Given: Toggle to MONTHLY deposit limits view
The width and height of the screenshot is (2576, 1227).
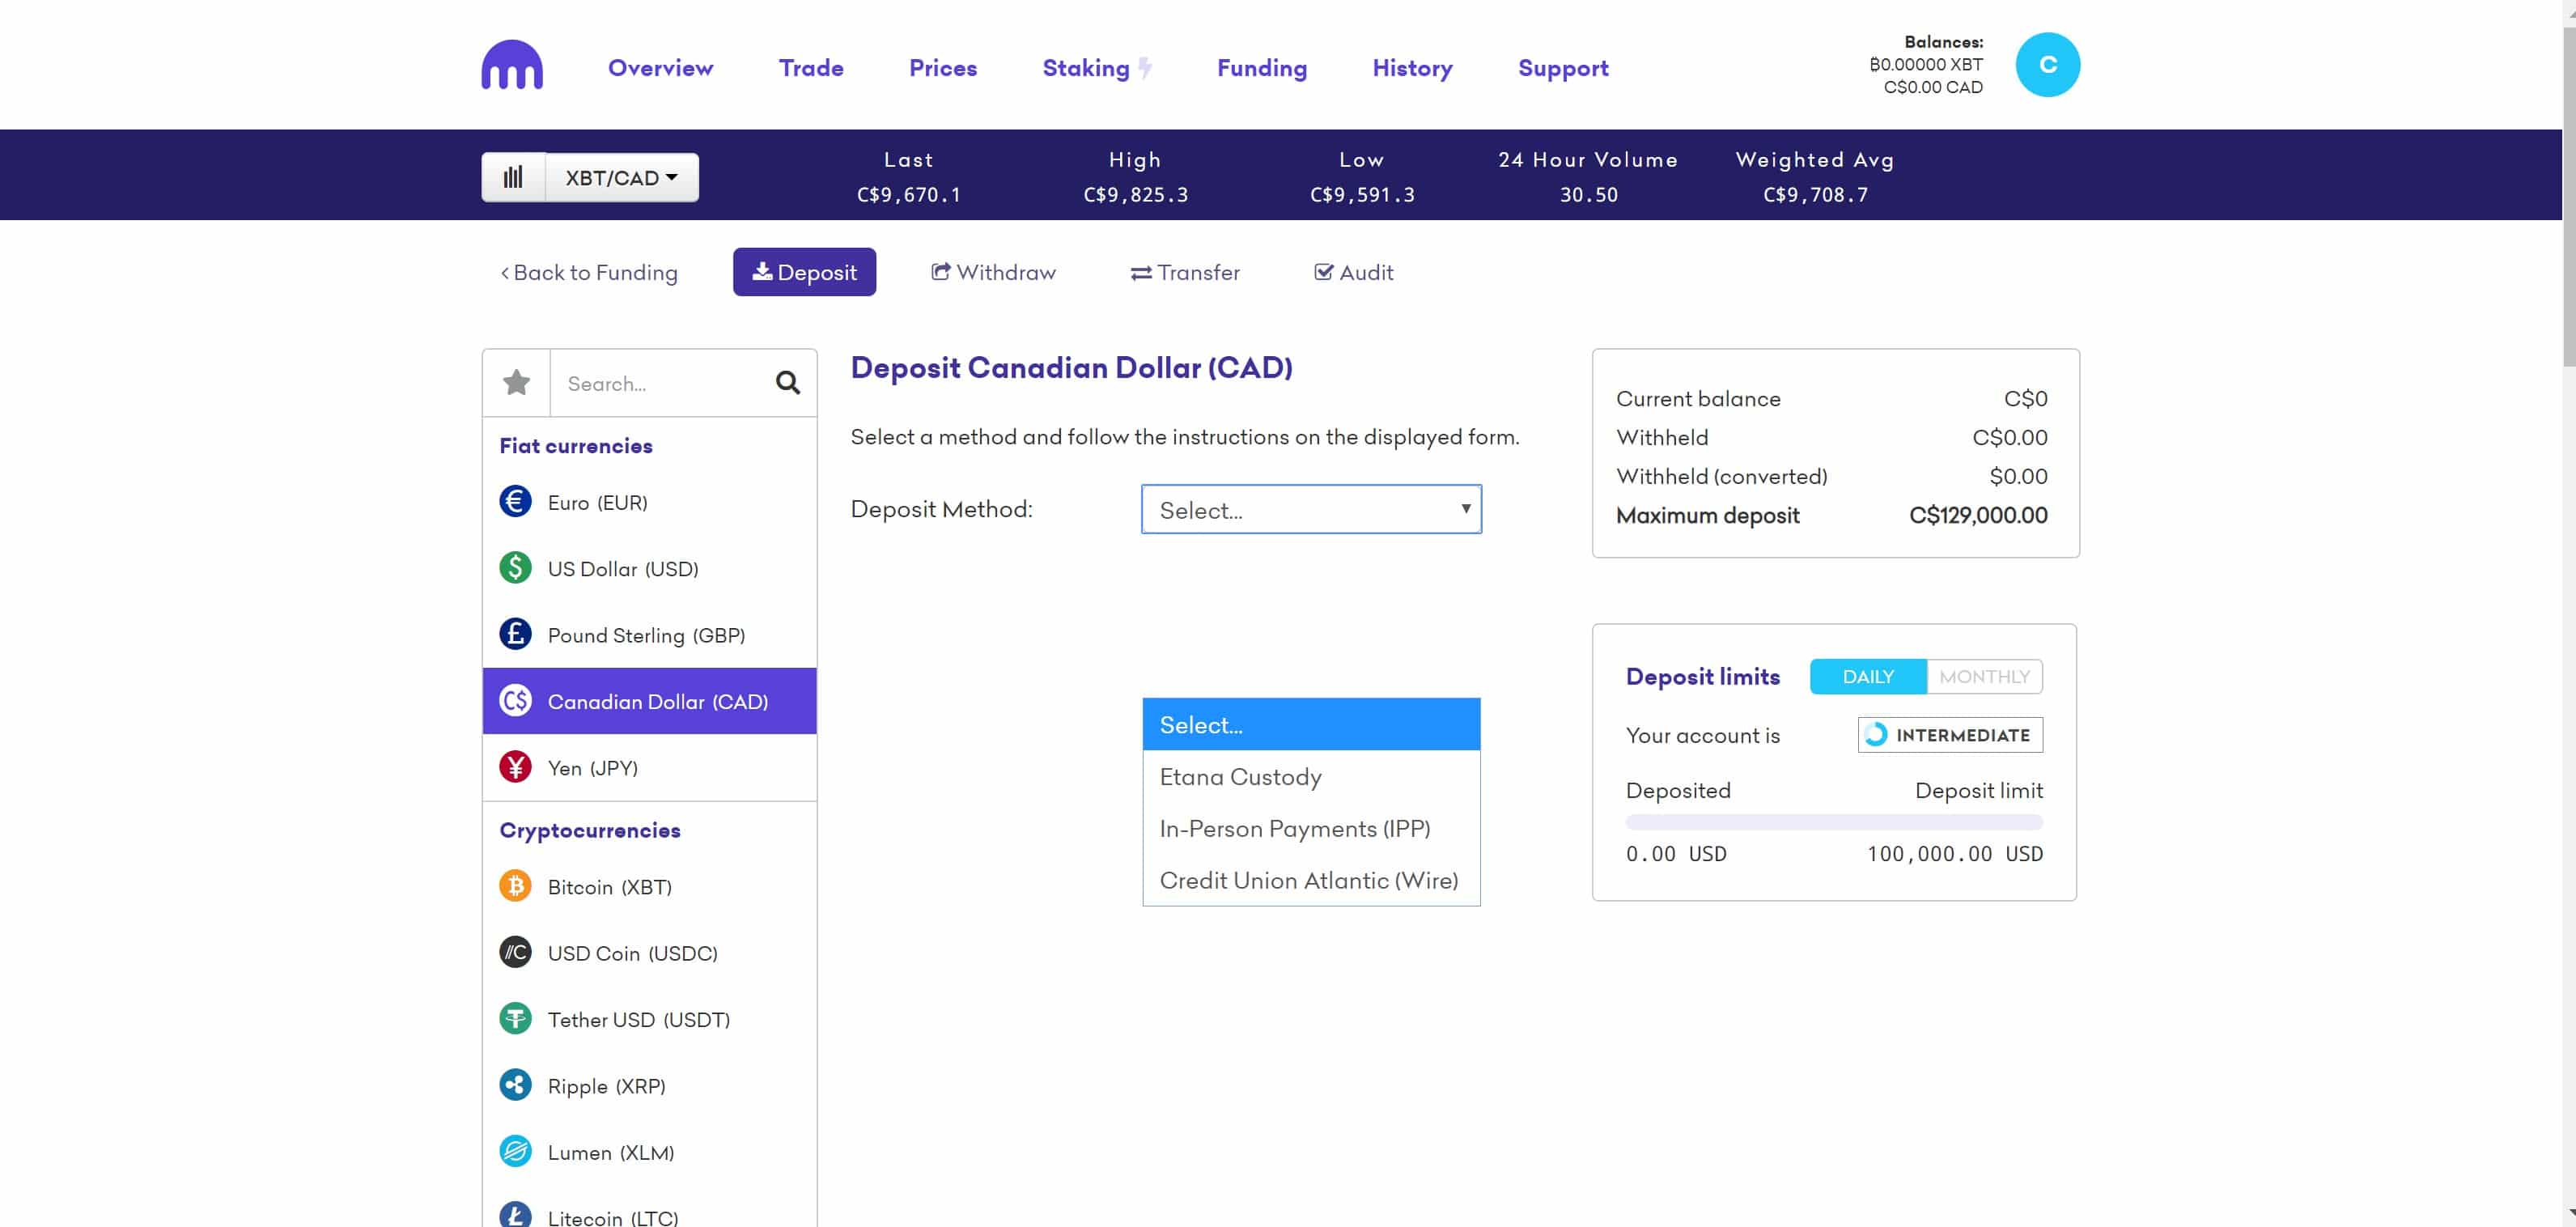Looking at the screenshot, I should point(1983,675).
